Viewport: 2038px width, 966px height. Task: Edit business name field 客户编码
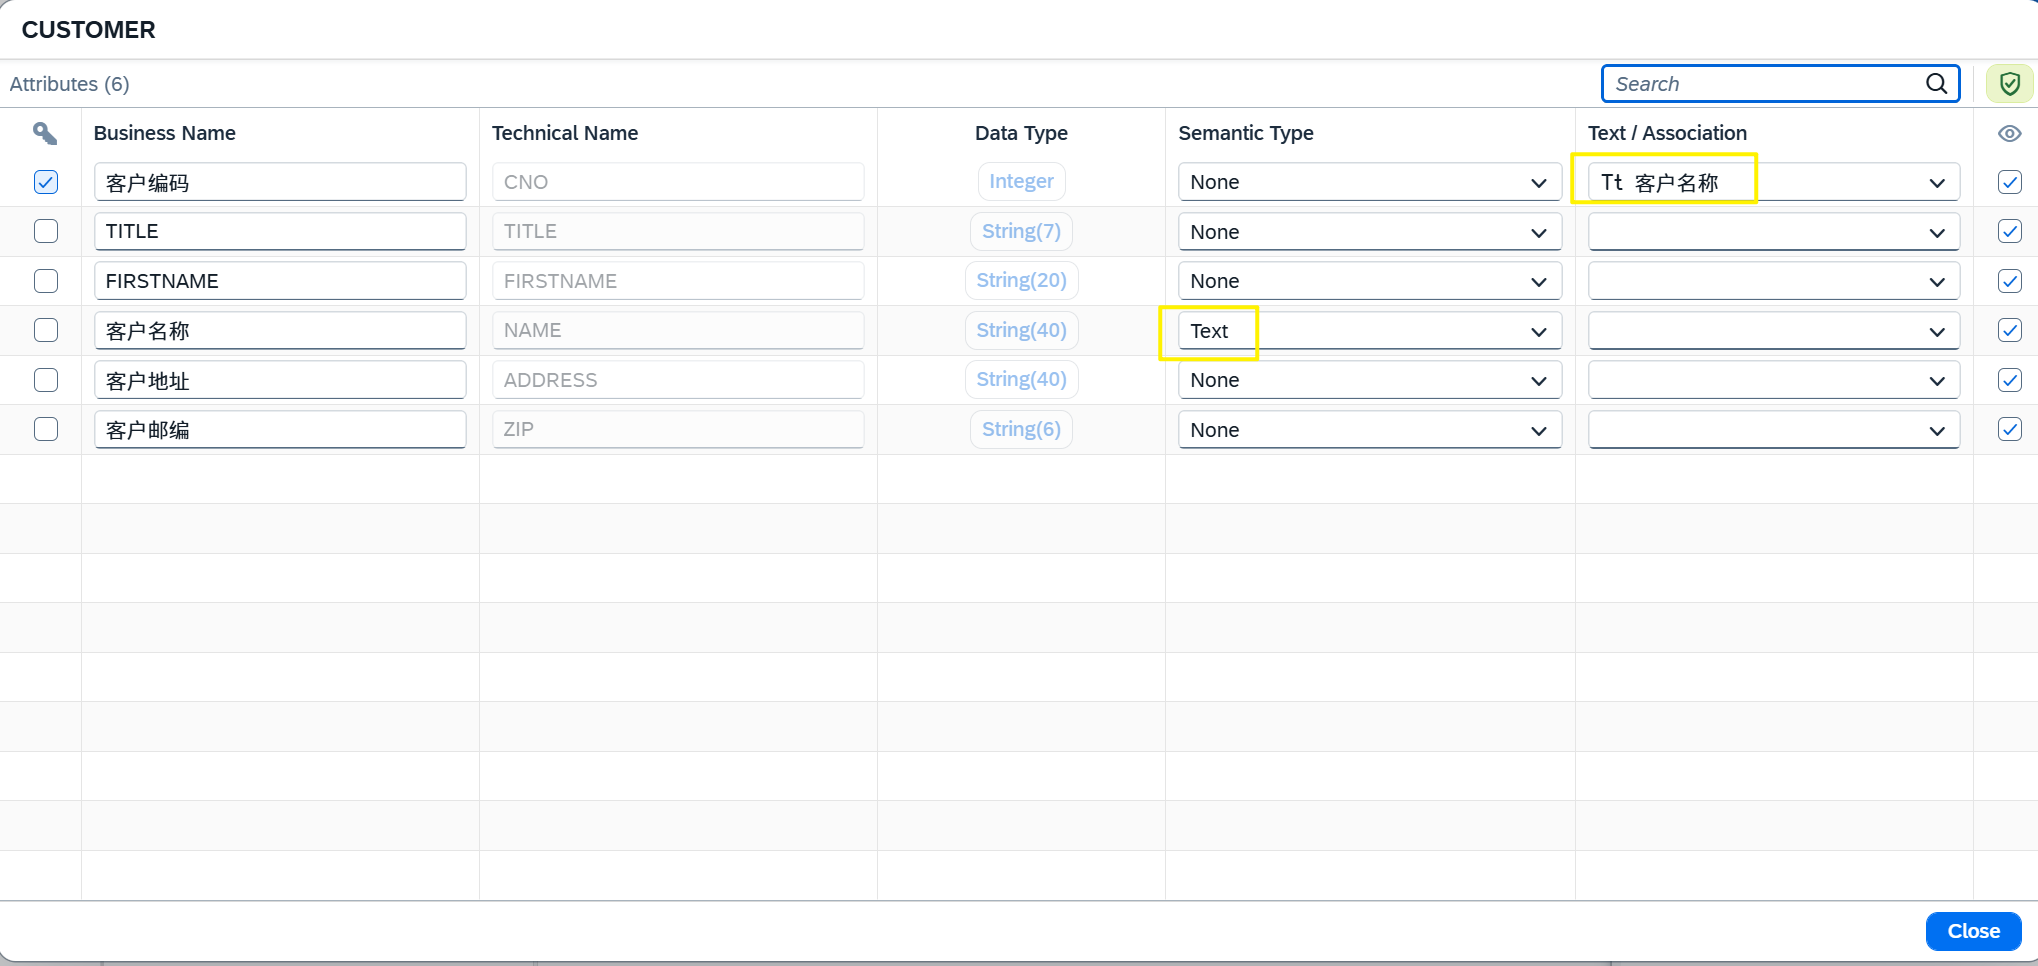click(280, 182)
